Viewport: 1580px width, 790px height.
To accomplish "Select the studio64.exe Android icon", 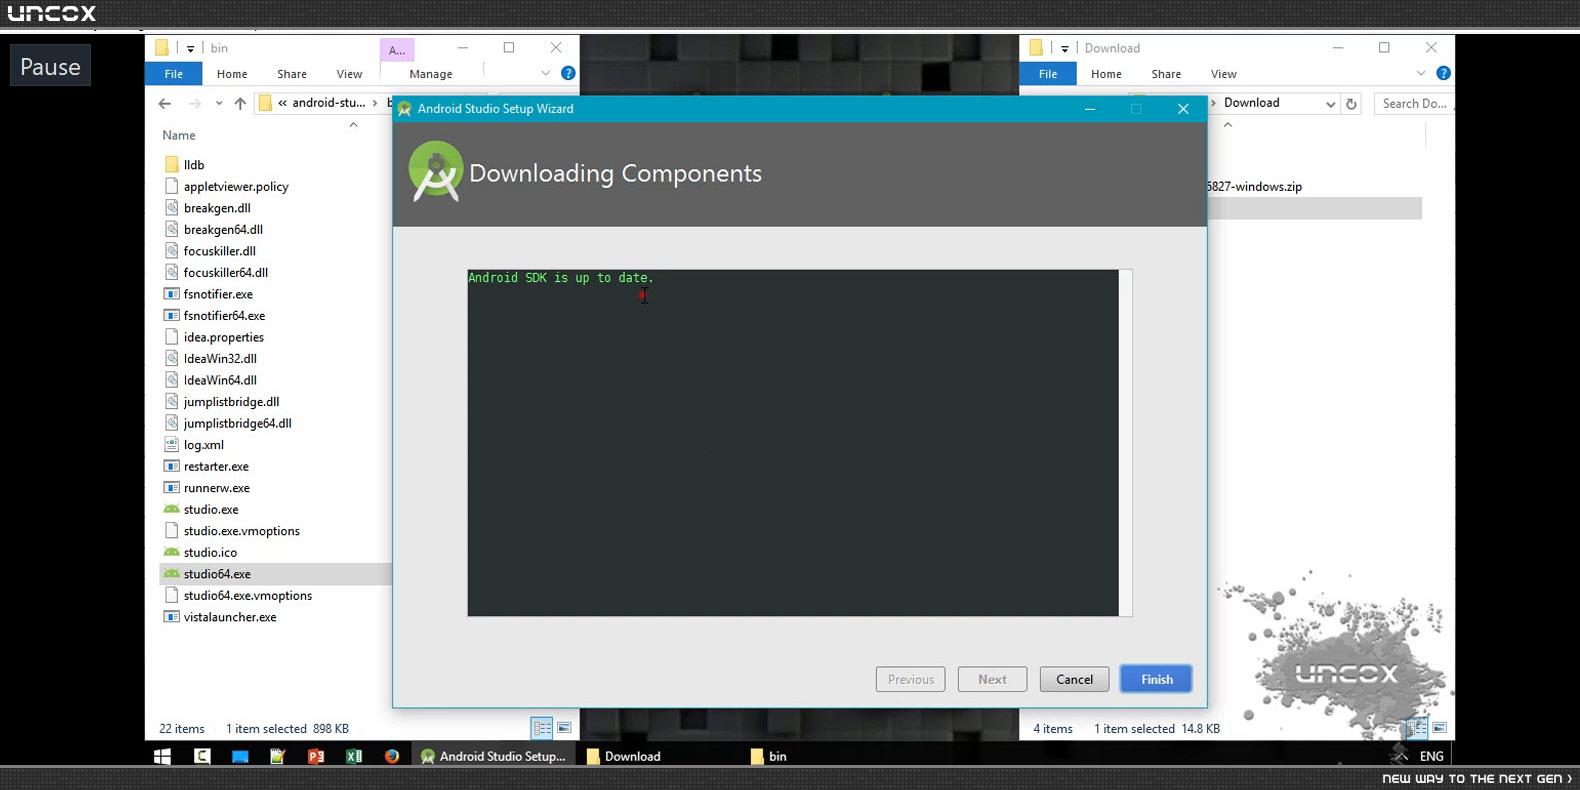I will tap(171, 574).
